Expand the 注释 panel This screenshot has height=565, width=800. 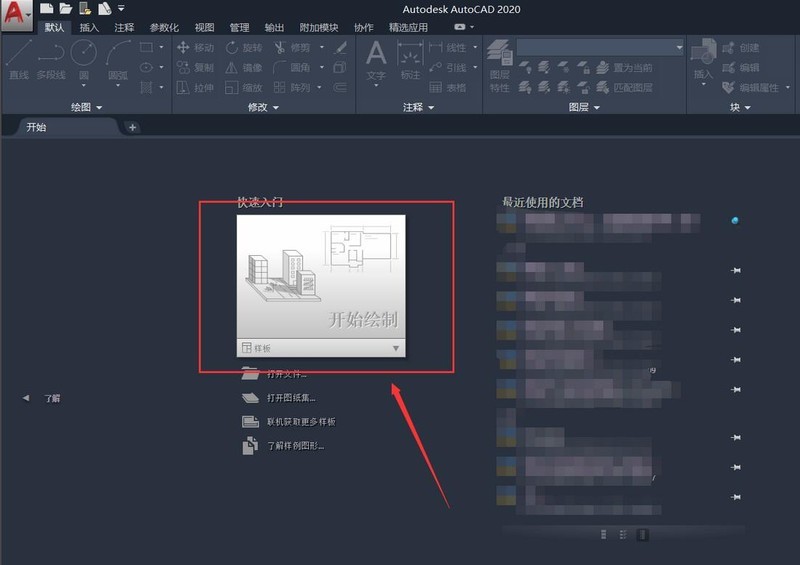click(x=418, y=107)
